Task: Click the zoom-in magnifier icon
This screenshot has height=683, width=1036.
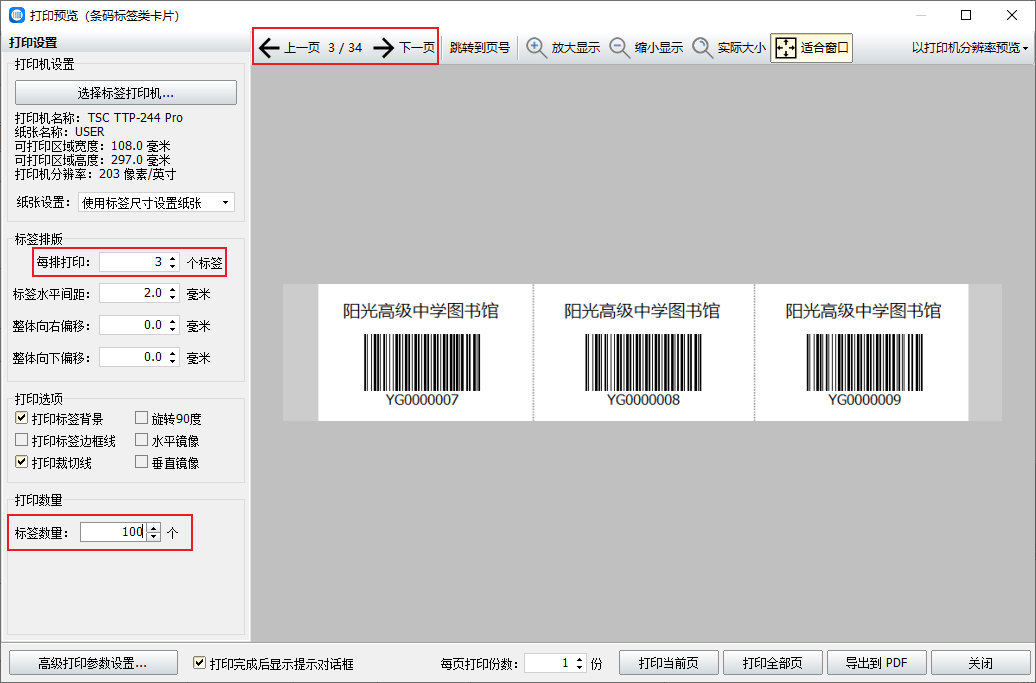Action: tap(536, 48)
